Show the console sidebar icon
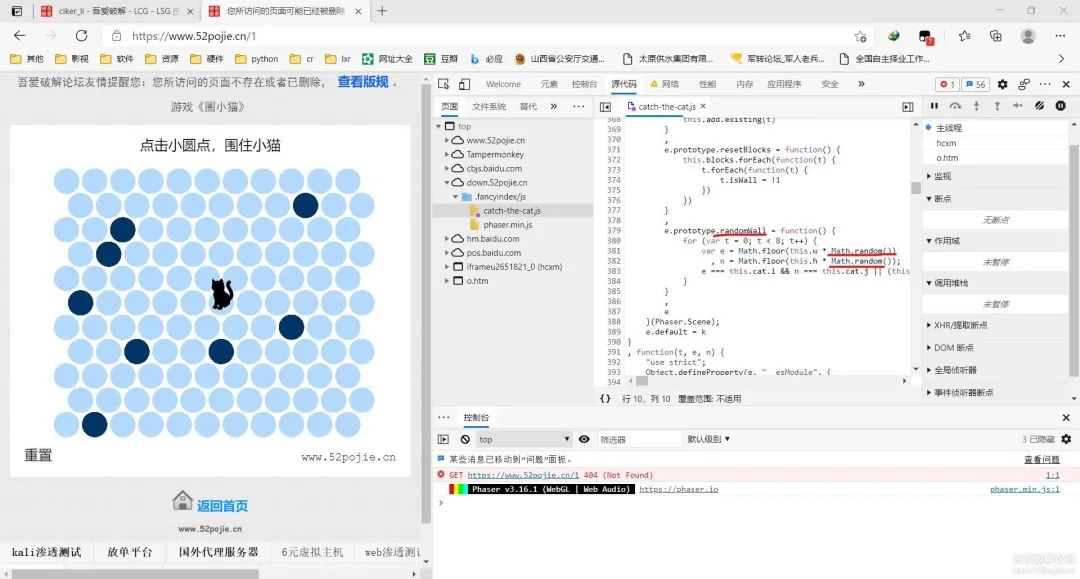1080x579 pixels. [x=443, y=439]
